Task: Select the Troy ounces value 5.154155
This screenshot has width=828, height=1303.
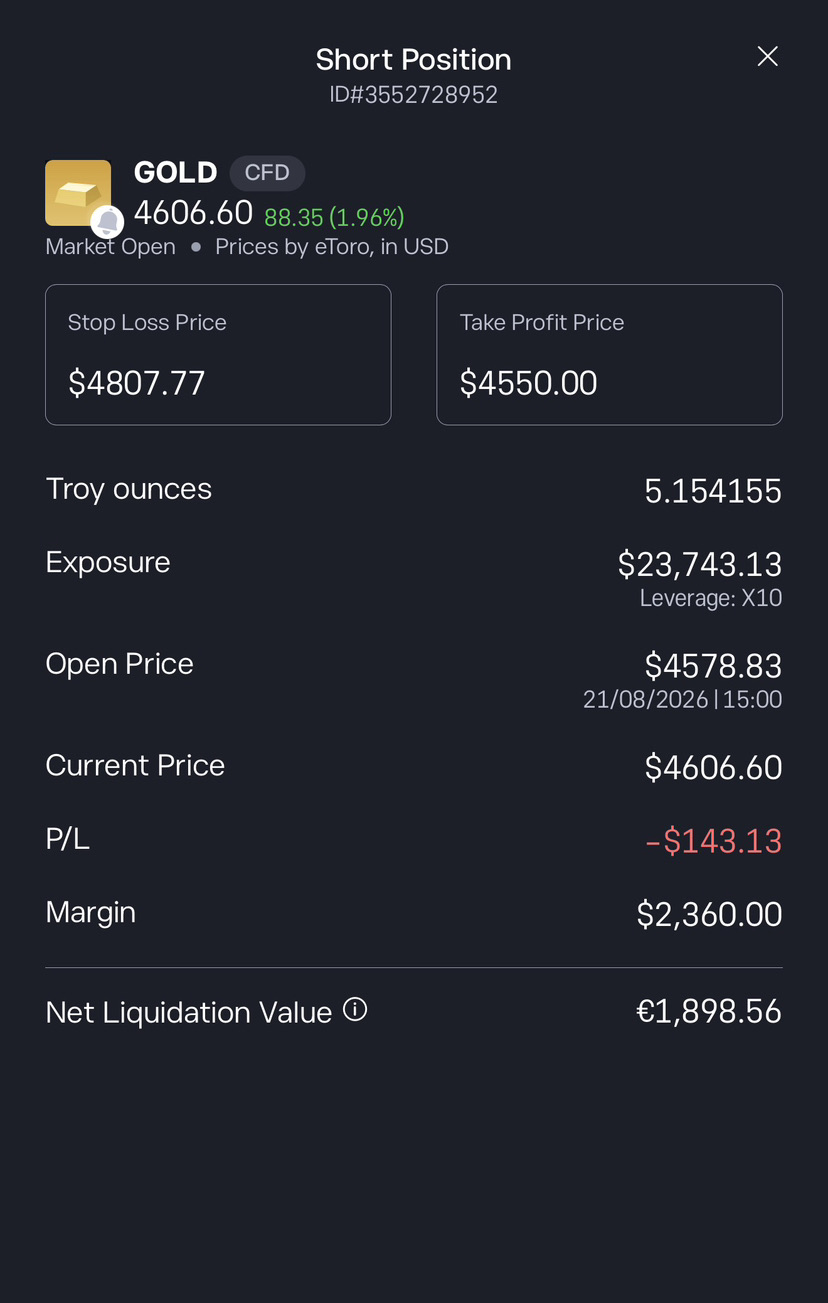Action: [x=713, y=491]
